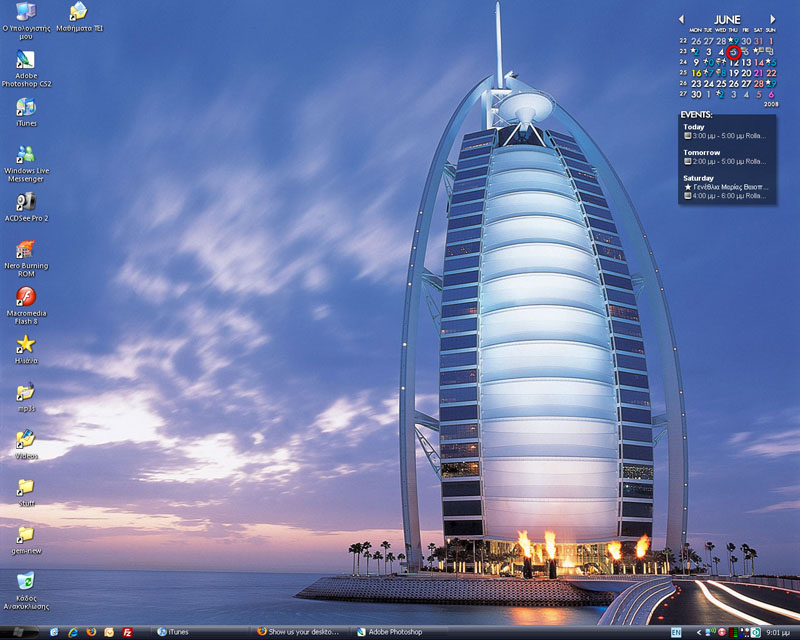This screenshot has width=800, height=640.
Task: Go to next month in calendar
Action: coord(772,19)
